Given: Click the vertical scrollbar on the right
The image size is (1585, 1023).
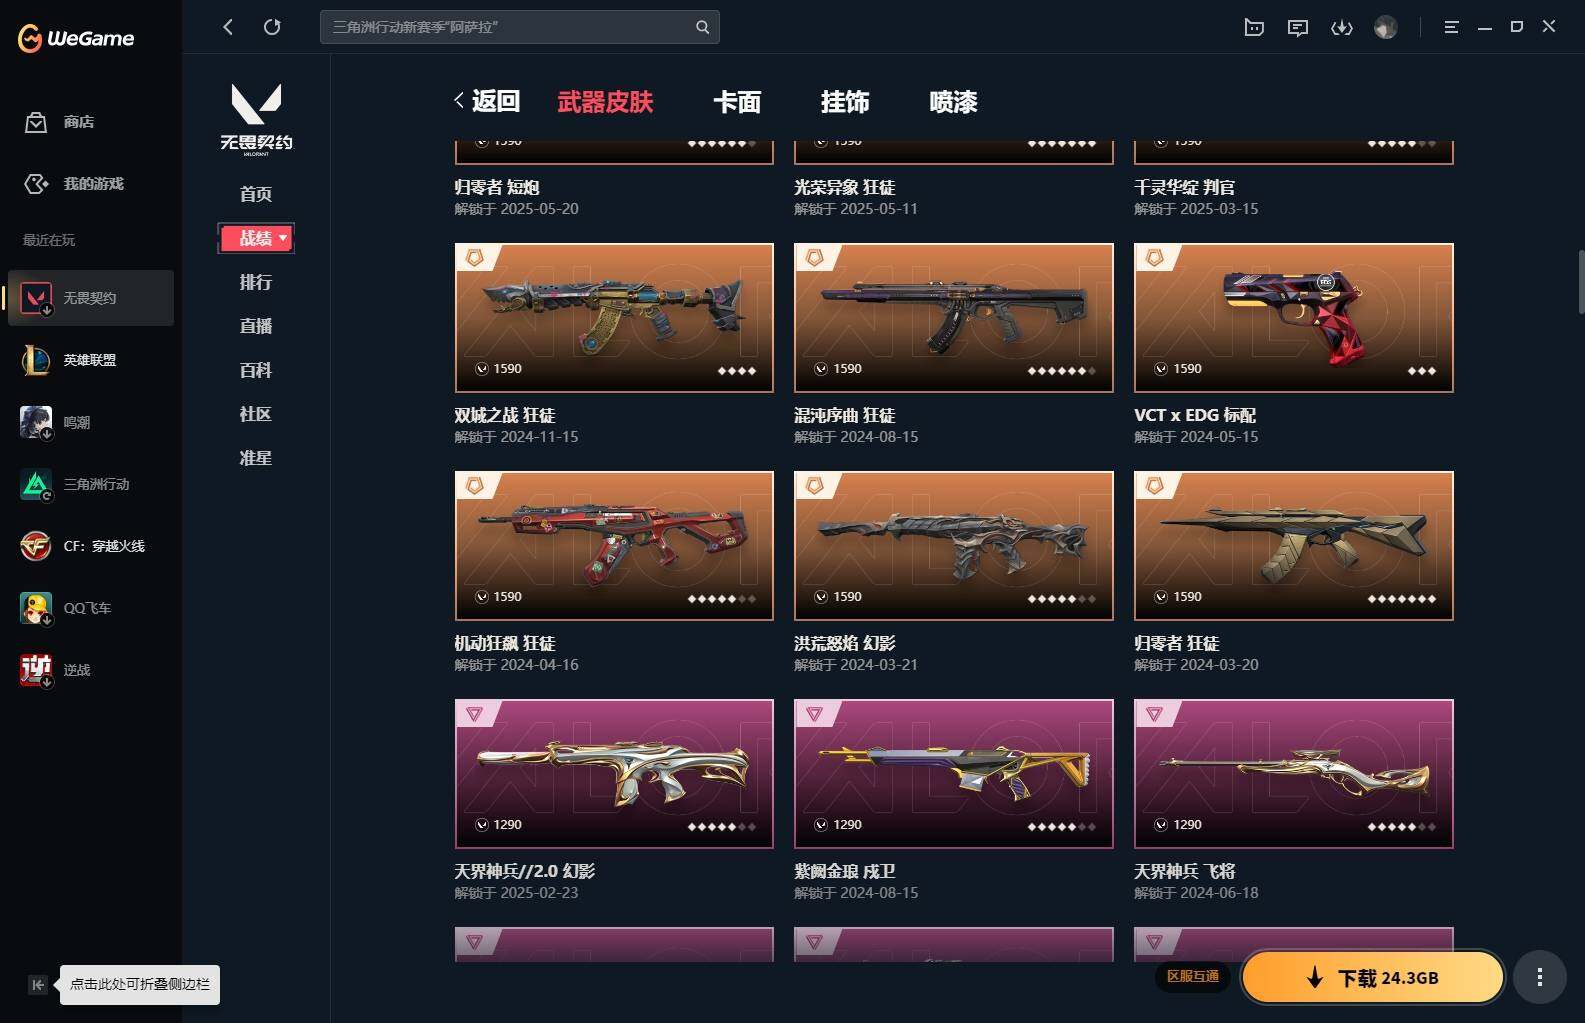Looking at the screenshot, I should tap(1580, 282).
